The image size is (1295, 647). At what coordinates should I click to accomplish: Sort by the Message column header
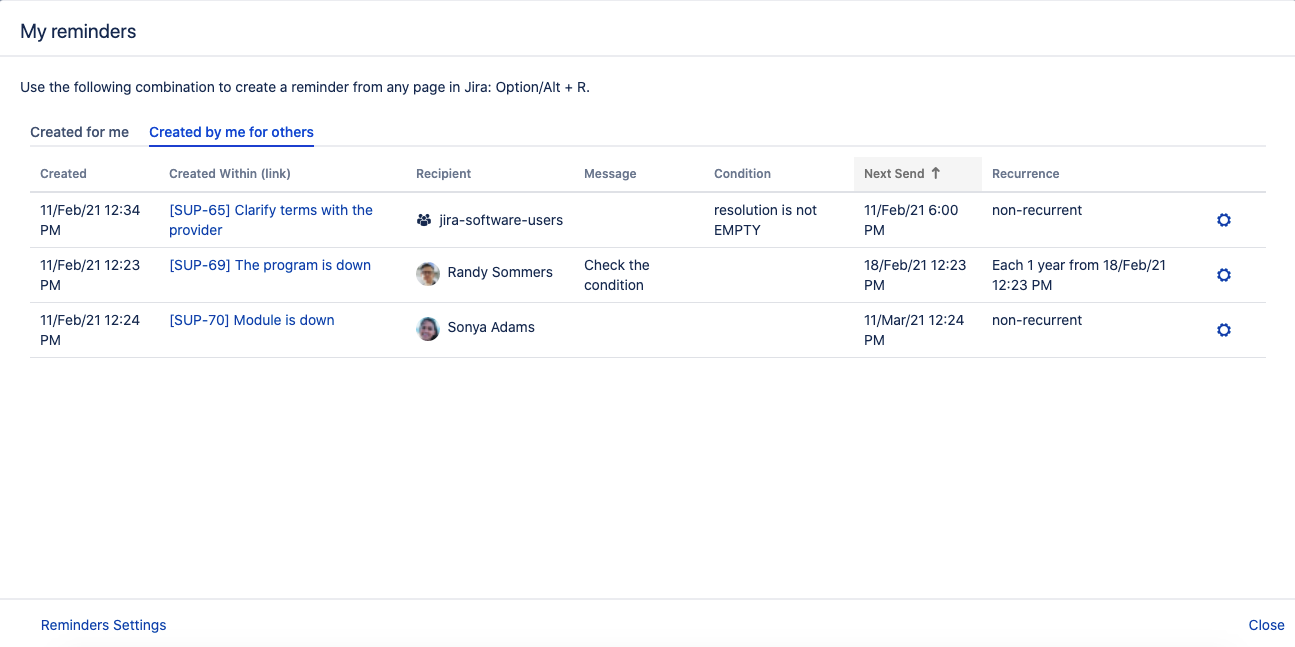click(x=610, y=174)
